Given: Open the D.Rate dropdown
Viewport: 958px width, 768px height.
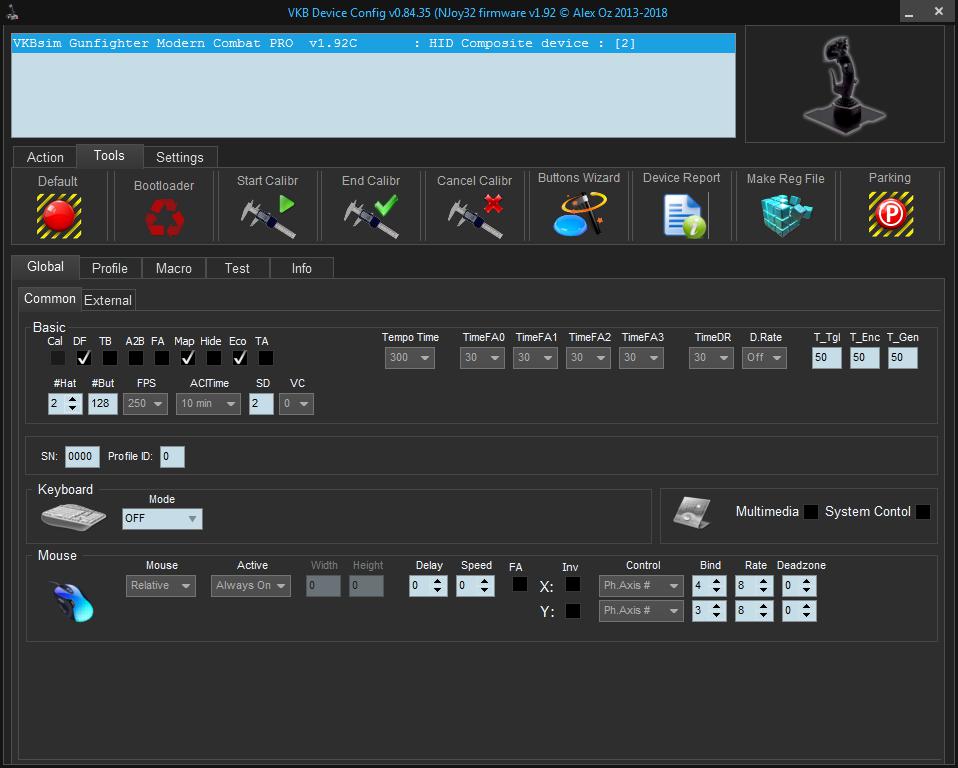Looking at the screenshot, I should coord(764,357).
